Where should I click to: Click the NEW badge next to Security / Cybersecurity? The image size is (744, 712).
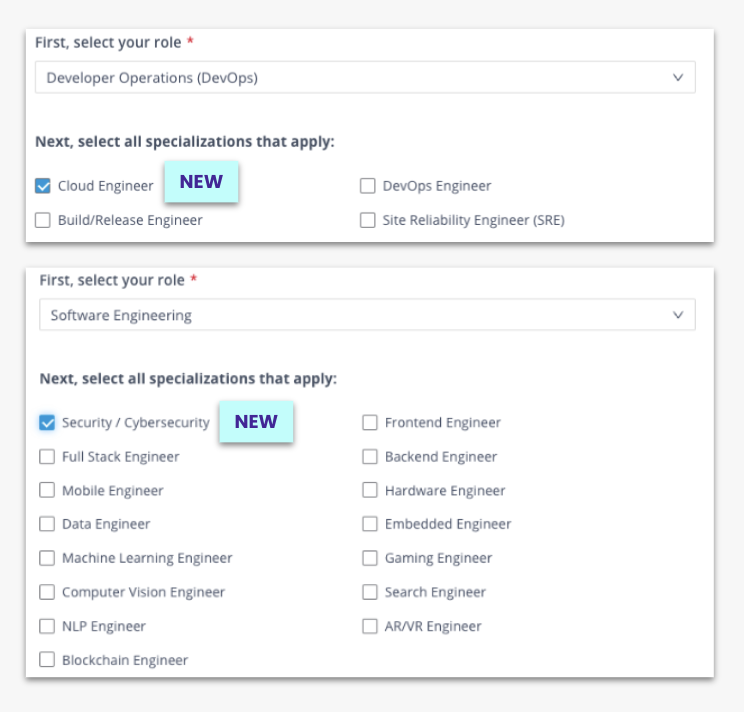pyautogui.click(x=256, y=421)
